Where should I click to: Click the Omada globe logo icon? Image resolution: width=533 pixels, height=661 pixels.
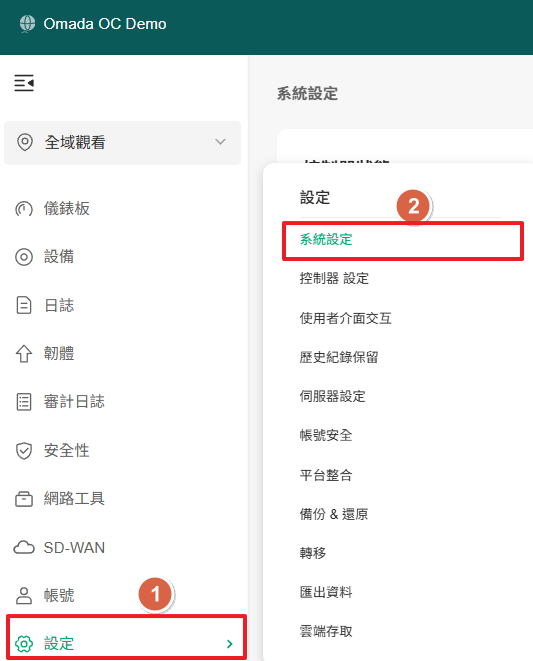(27, 24)
